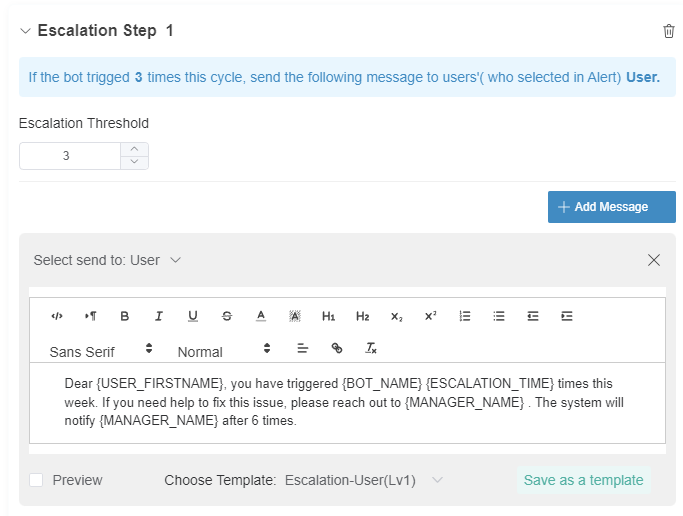The width and height of the screenshot is (683, 516).
Task: Insert a bulleted list
Action: click(x=499, y=316)
